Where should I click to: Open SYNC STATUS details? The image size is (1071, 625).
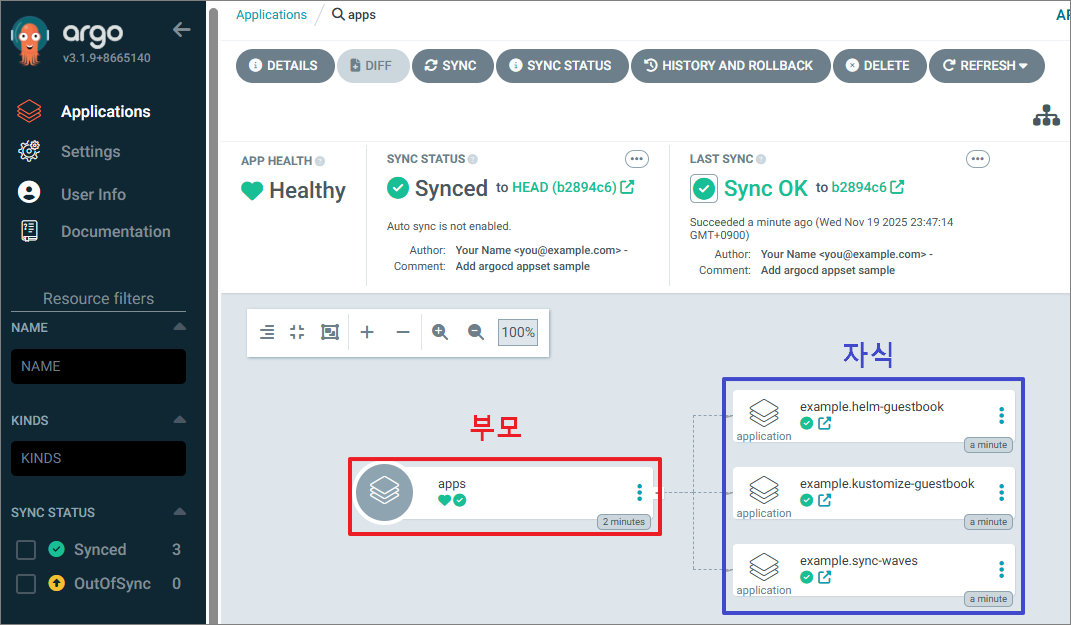click(x=561, y=66)
